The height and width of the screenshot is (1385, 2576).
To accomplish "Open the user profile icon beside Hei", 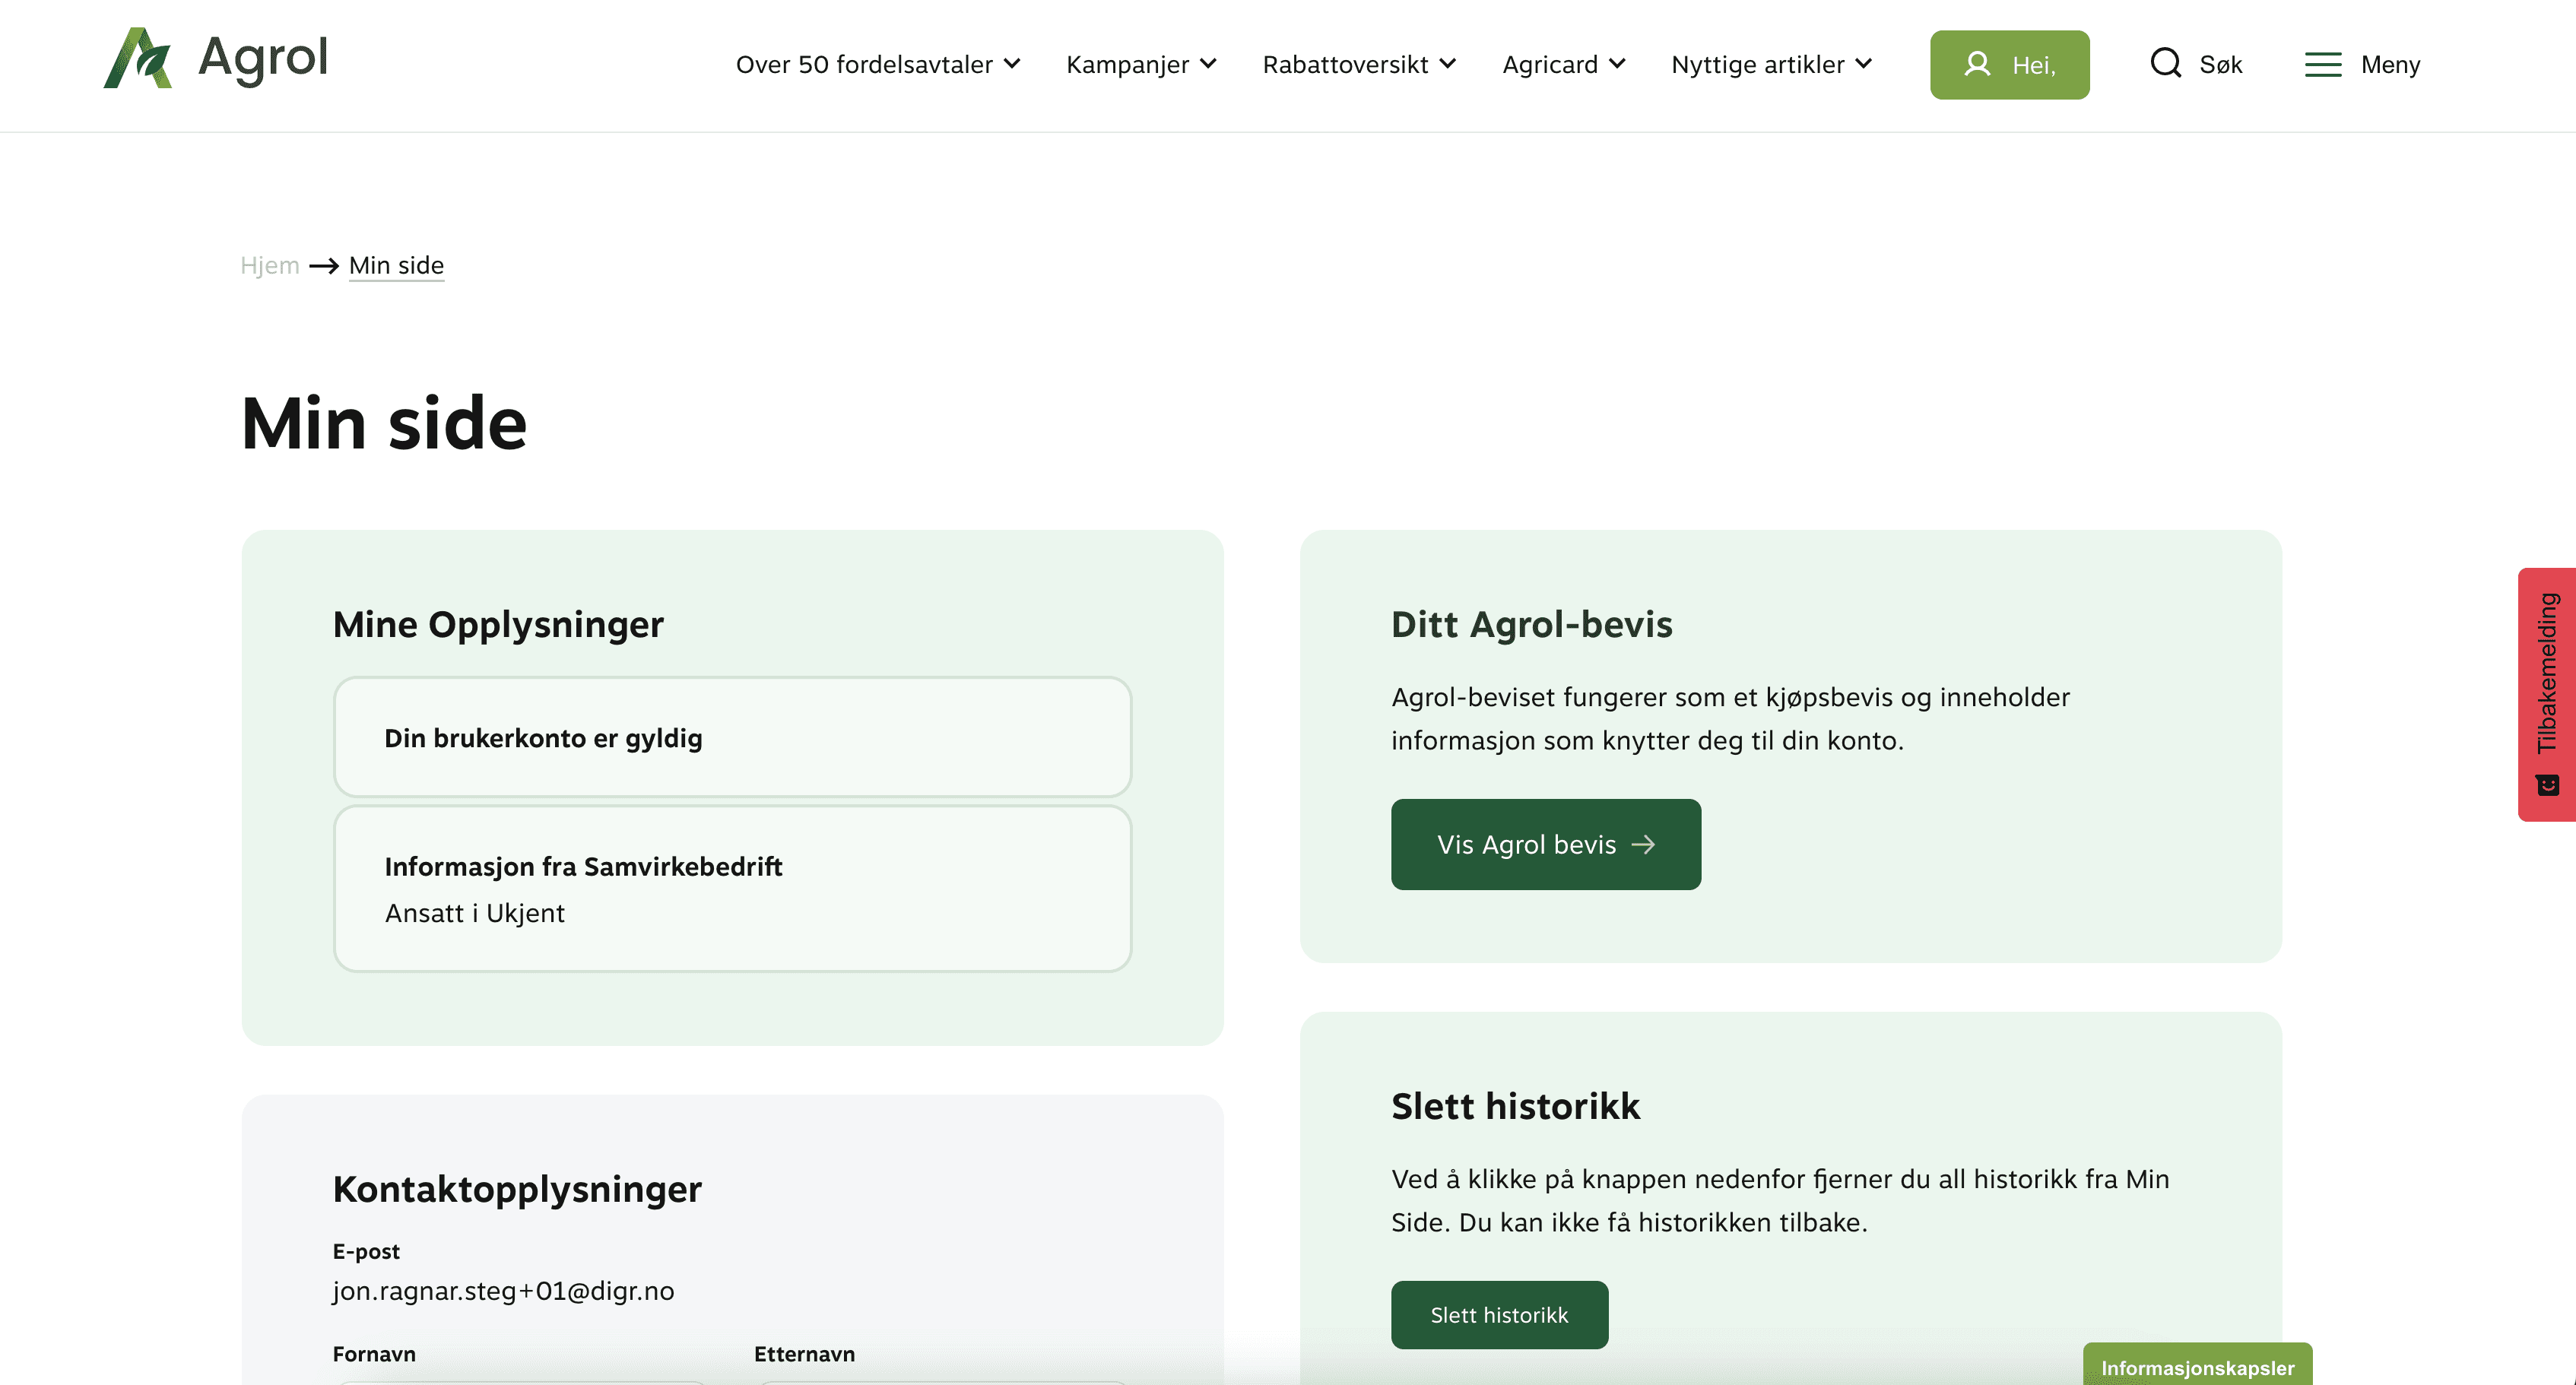I will click(1977, 64).
